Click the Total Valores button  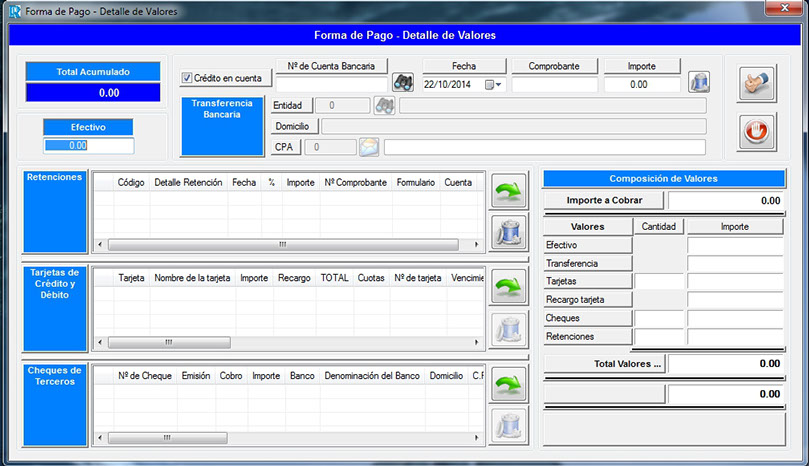coord(604,364)
